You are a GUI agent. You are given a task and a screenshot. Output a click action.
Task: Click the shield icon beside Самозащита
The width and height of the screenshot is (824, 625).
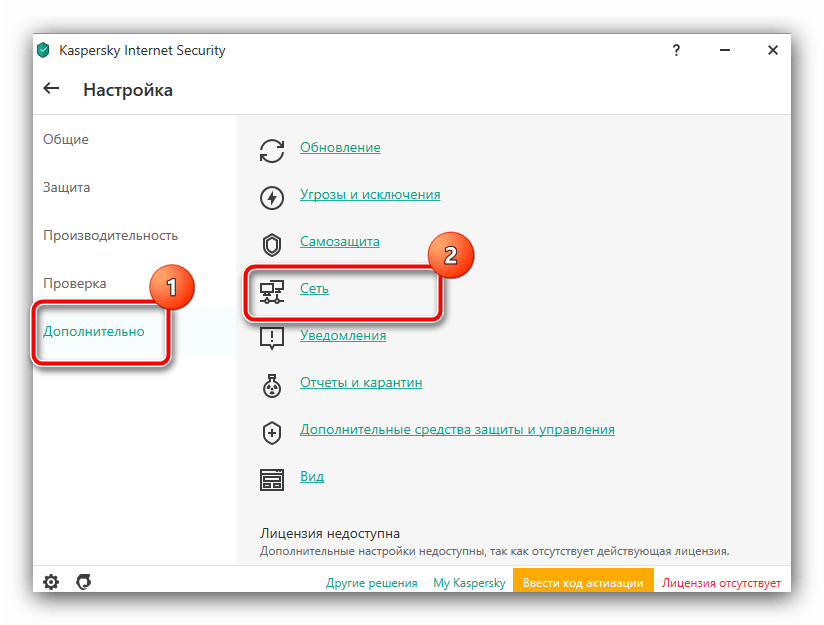pyautogui.click(x=272, y=244)
